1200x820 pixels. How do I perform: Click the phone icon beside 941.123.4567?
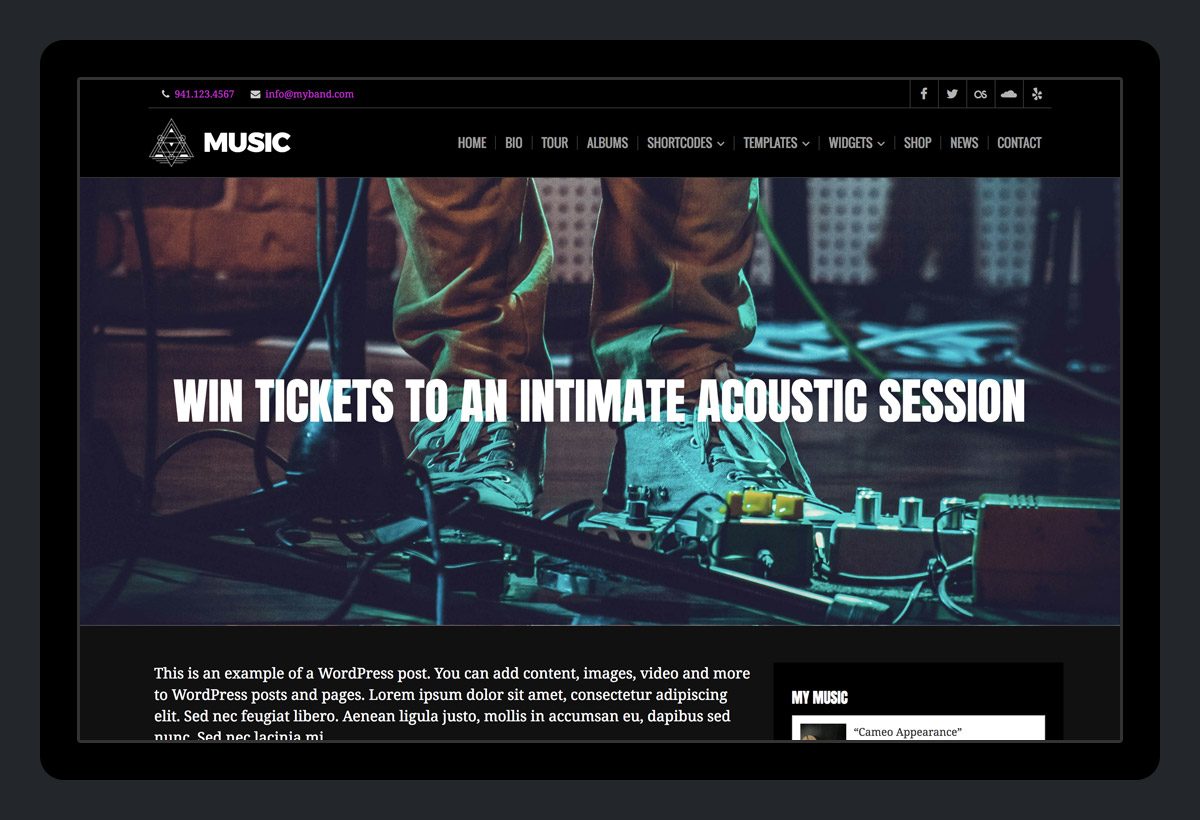tap(165, 94)
